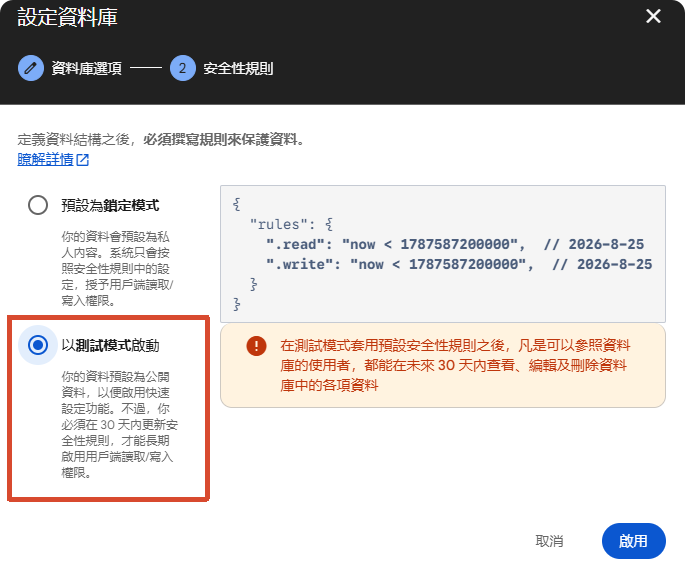
Task: Click the step 2 circle icon
Action: (x=183, y=68)
